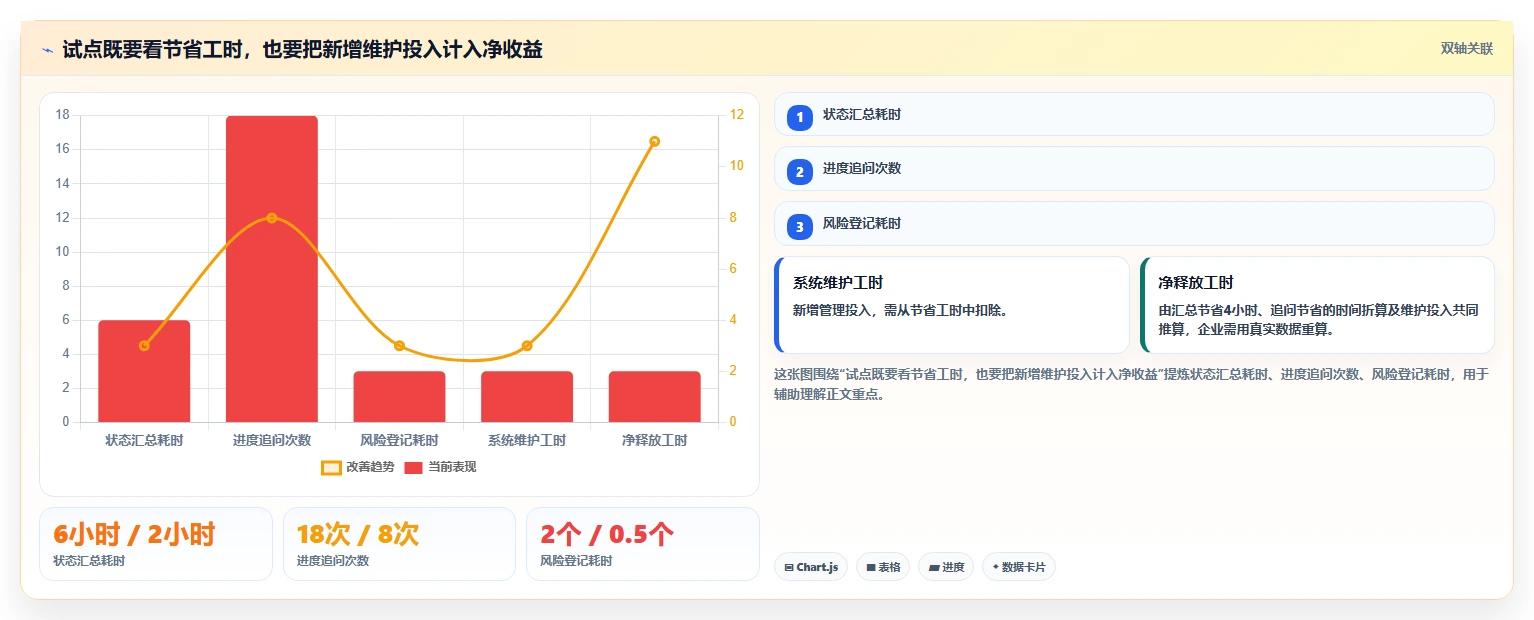The width and height of the screenshot is (1534, 620).
Task: Click the red bar for 系统维护工时
Action: (527, 397)
